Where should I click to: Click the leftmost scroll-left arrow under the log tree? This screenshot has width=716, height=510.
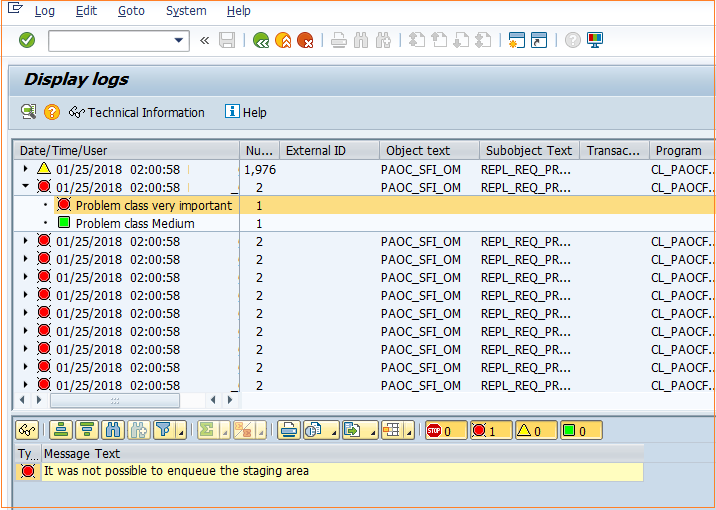[x=22, y=400]
